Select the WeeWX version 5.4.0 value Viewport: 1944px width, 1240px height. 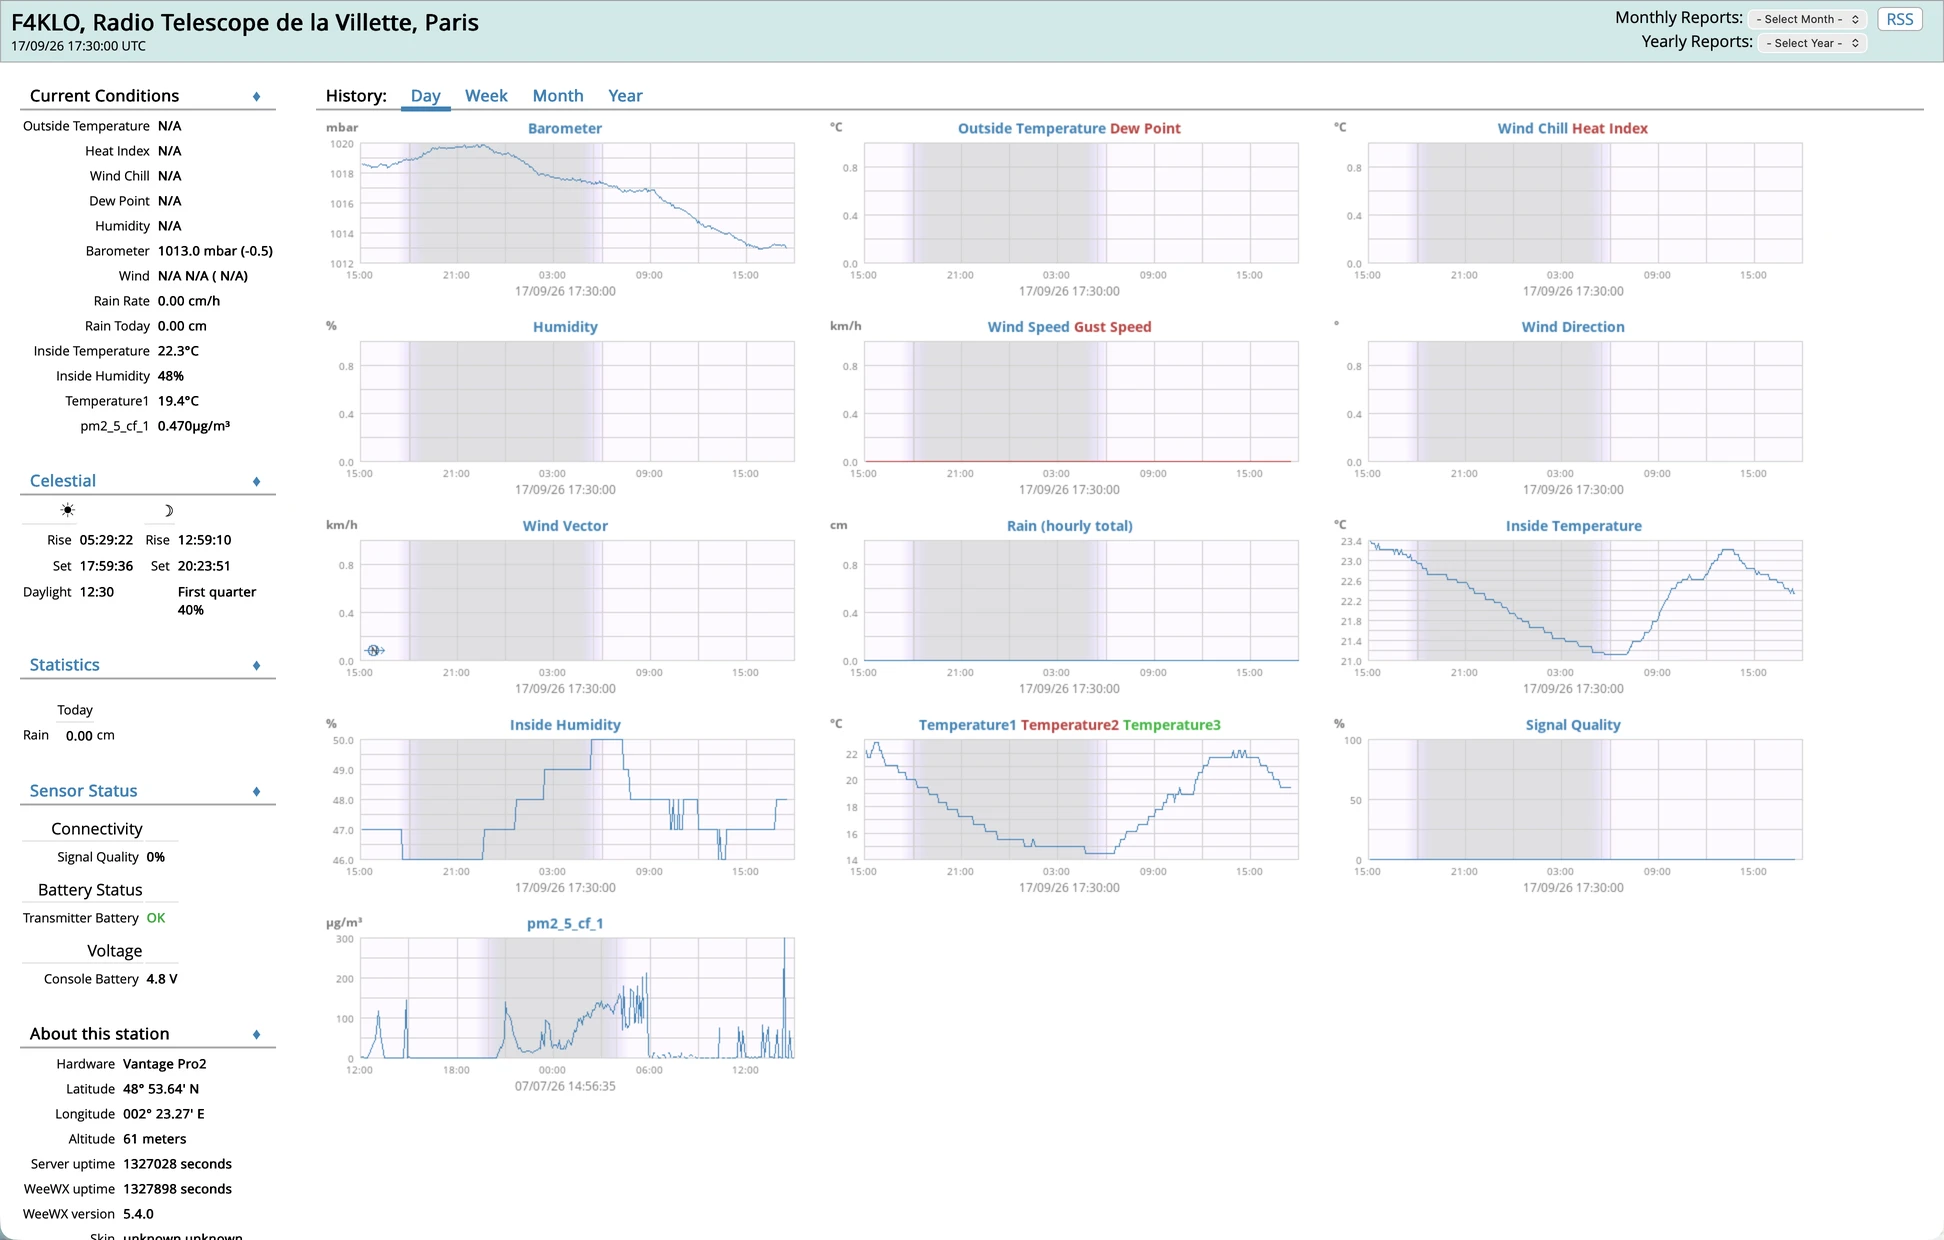[138, 1214]
